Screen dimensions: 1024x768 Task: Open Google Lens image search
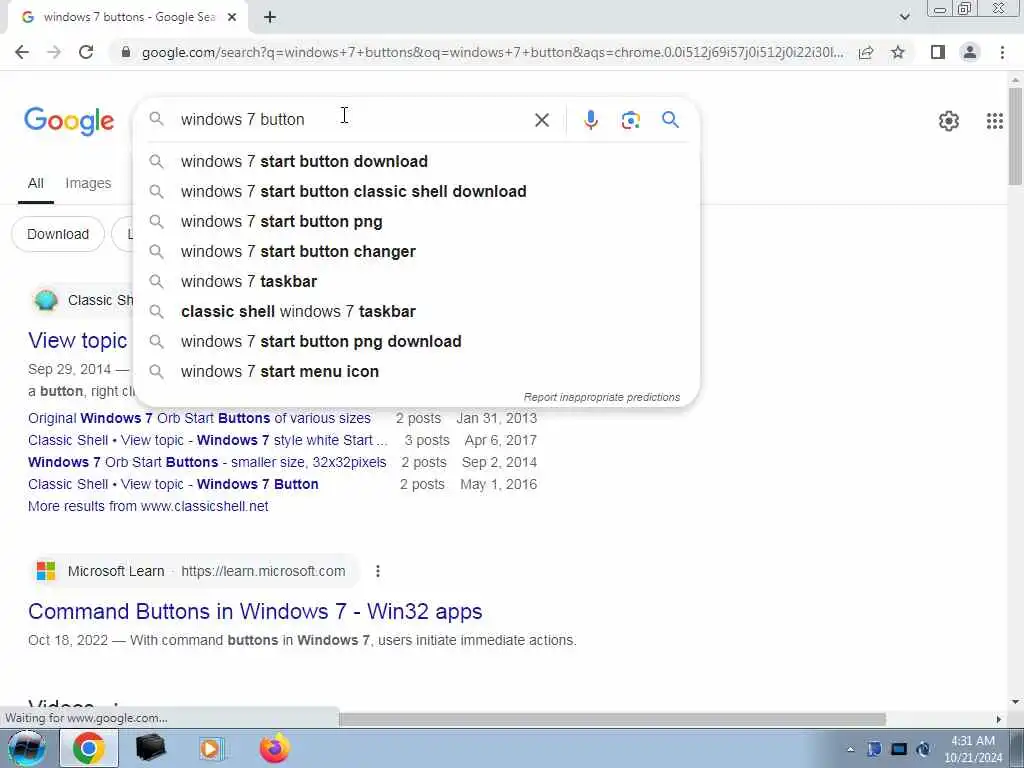pyautogui.click(x=630, y=120)
